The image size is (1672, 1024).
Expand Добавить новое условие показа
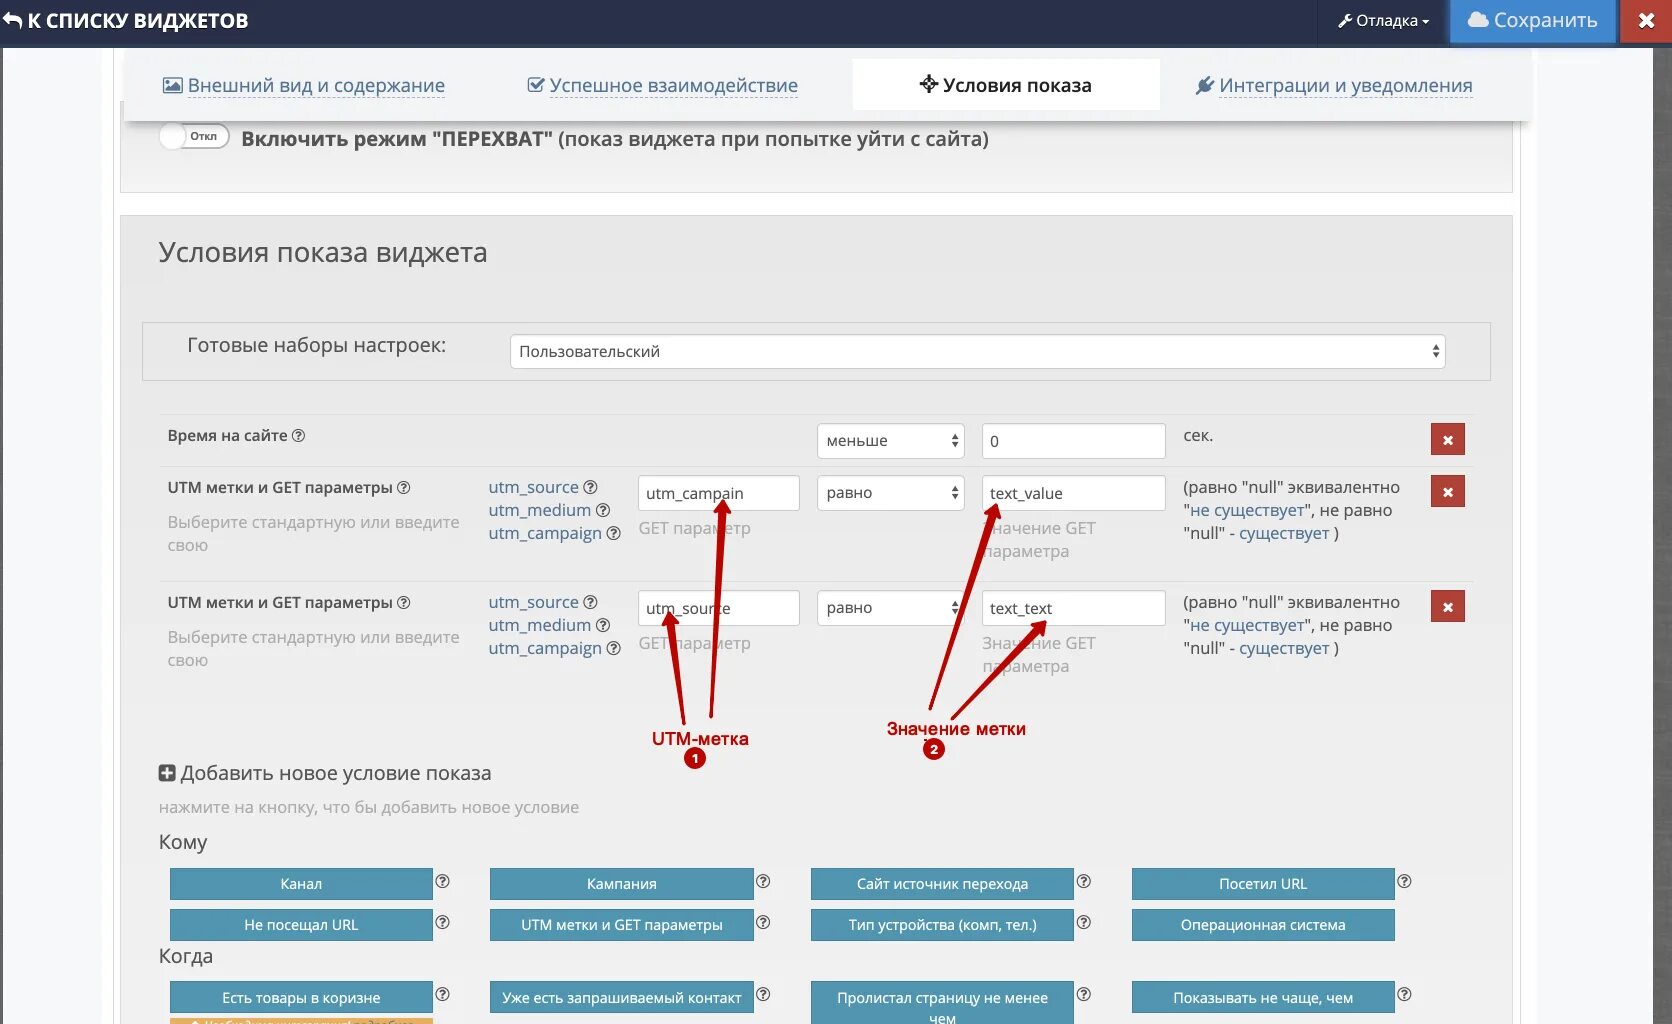[x=325, y=773]
